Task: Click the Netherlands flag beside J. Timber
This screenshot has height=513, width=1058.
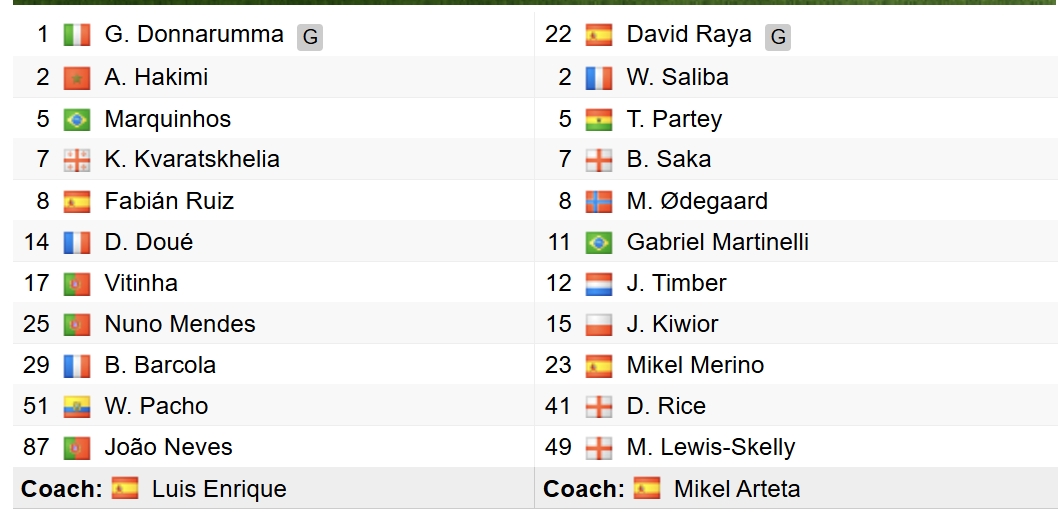Action: (598, 283)
